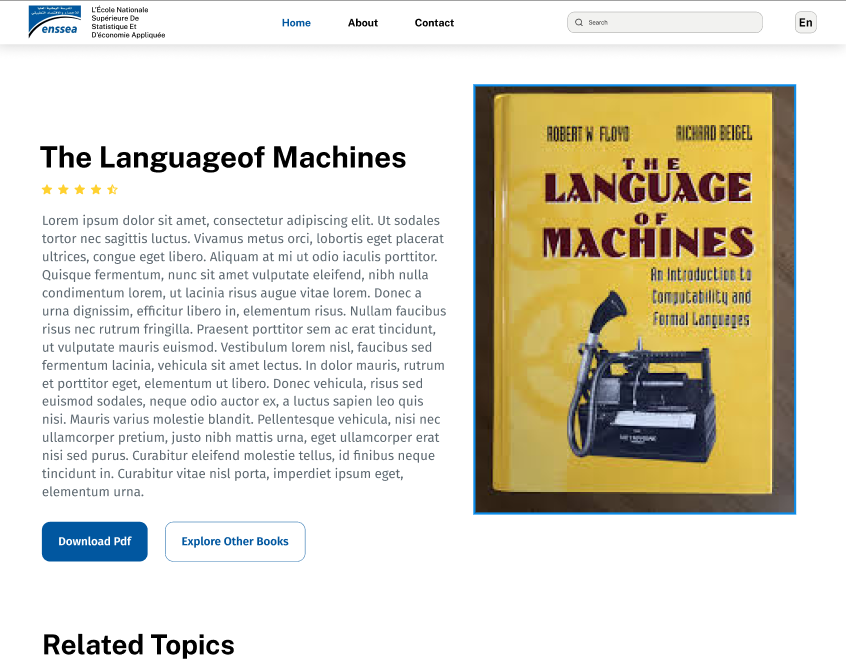Go to the Home nav item

(x=296, y=22)
